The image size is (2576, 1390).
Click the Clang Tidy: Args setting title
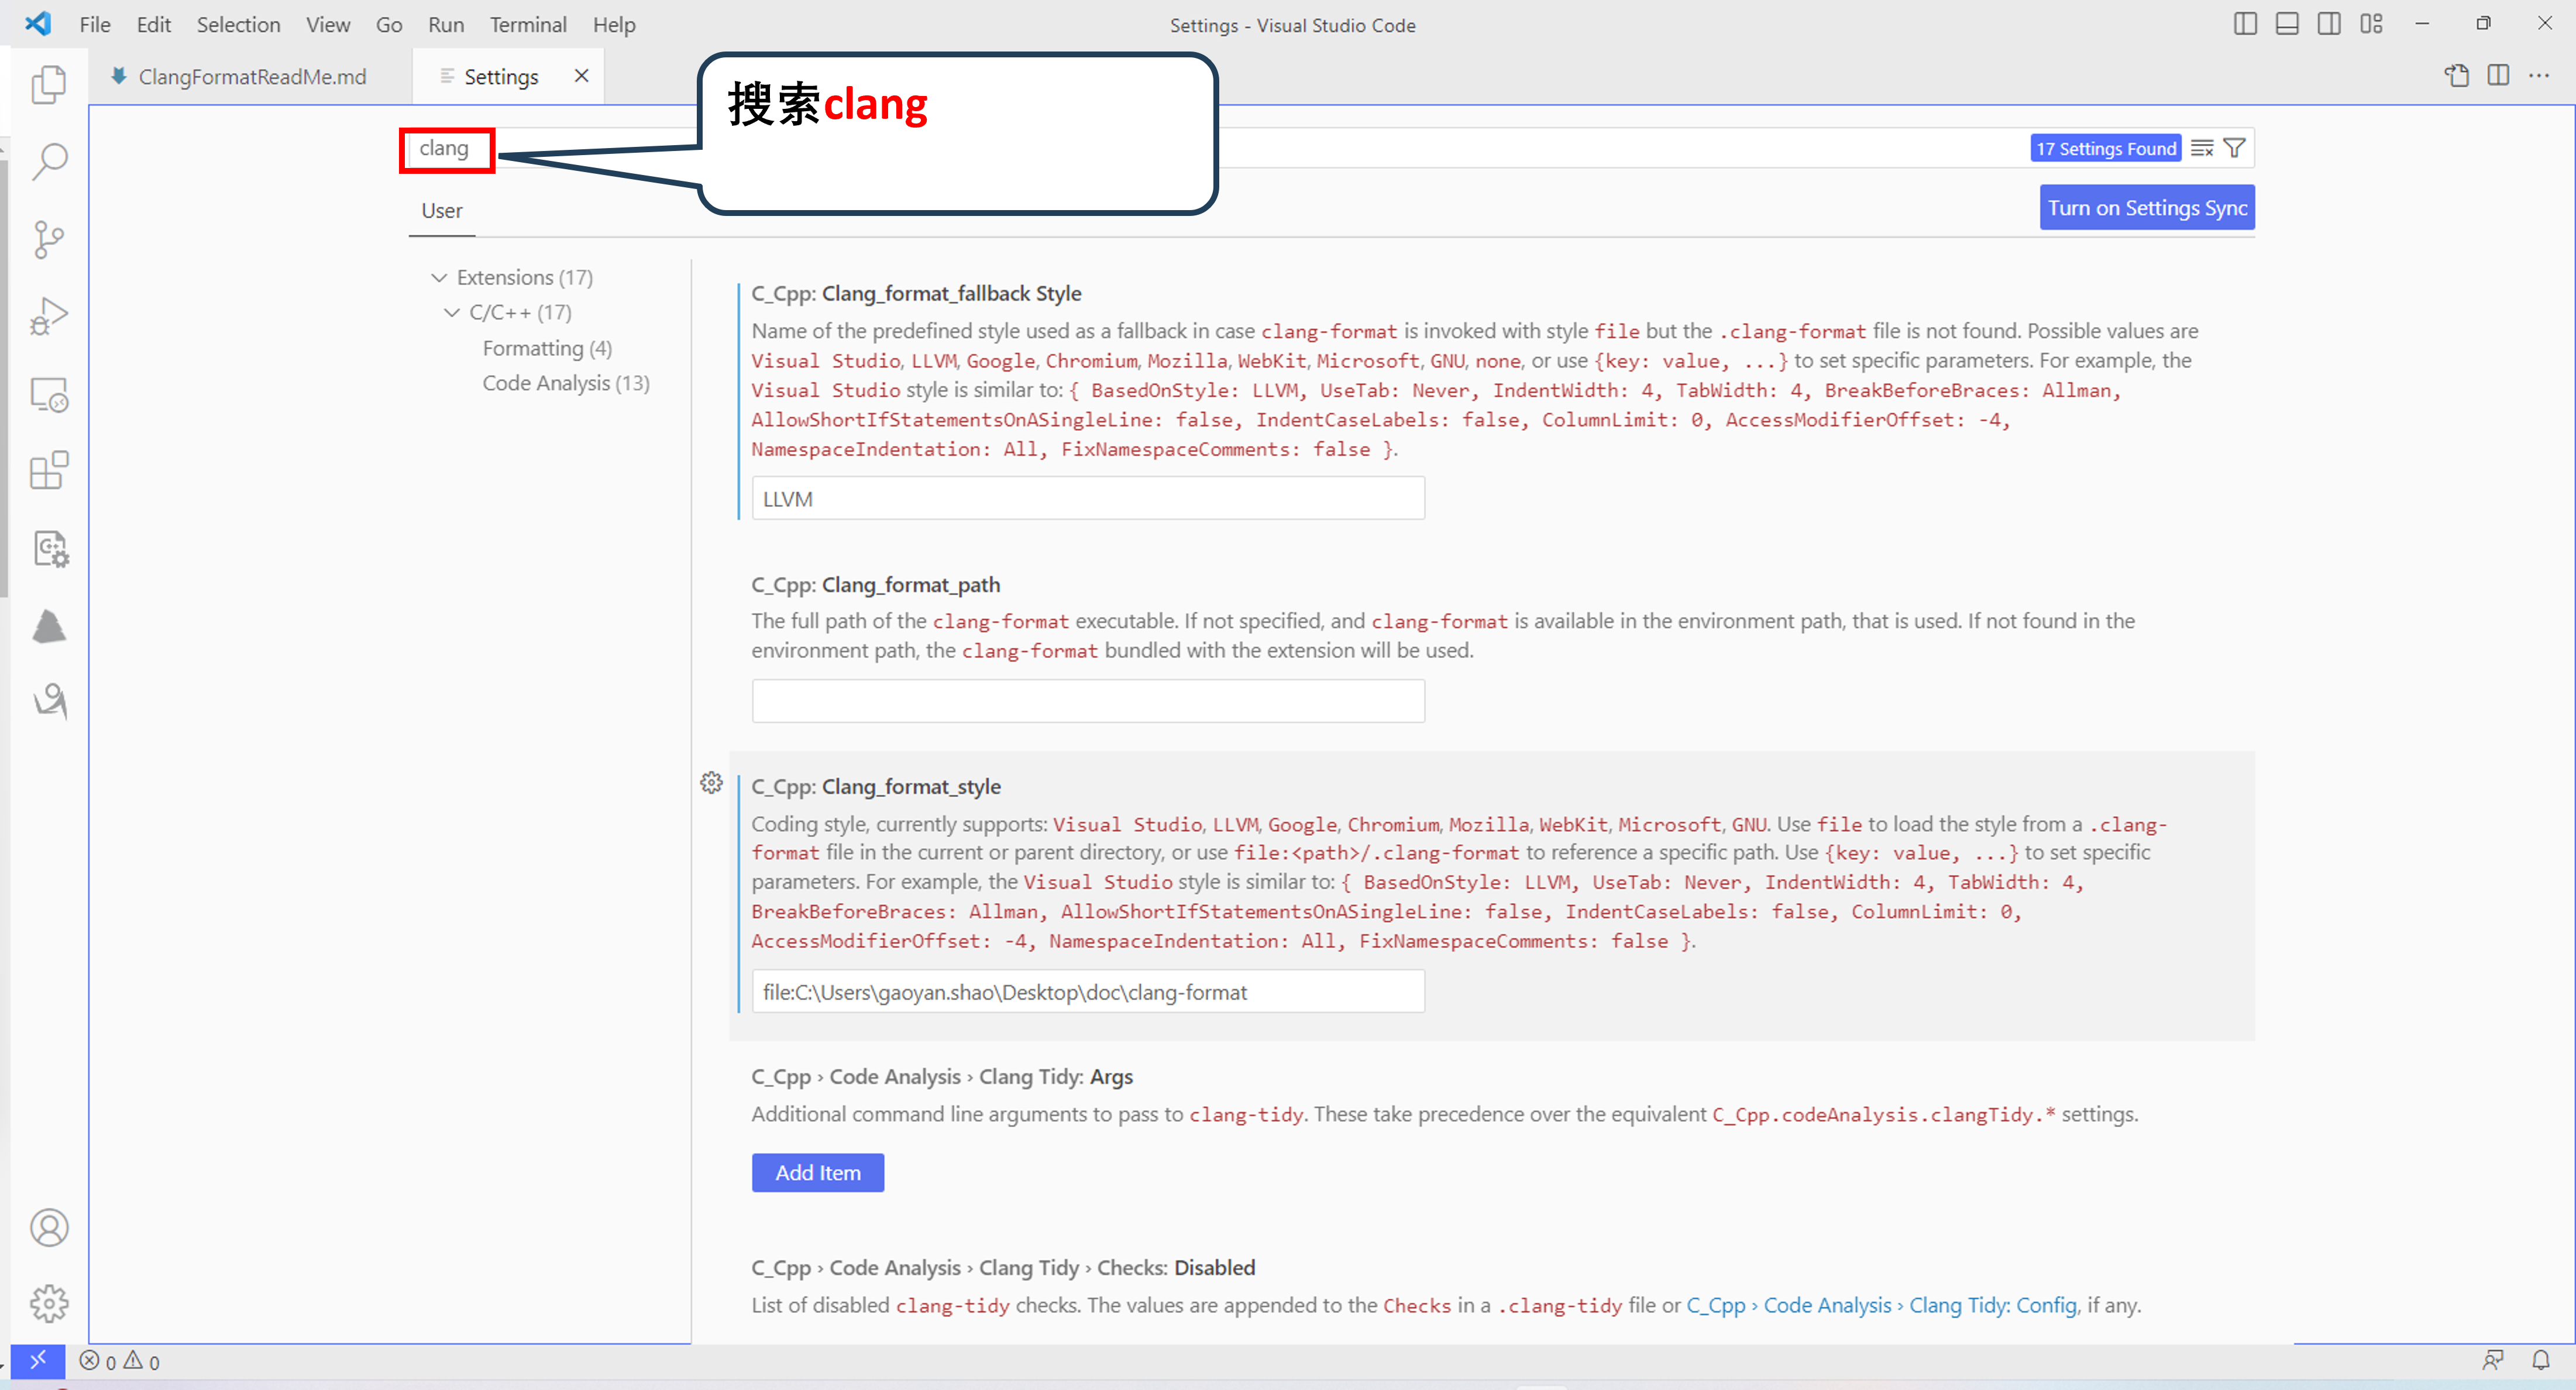click(942, 1076)
